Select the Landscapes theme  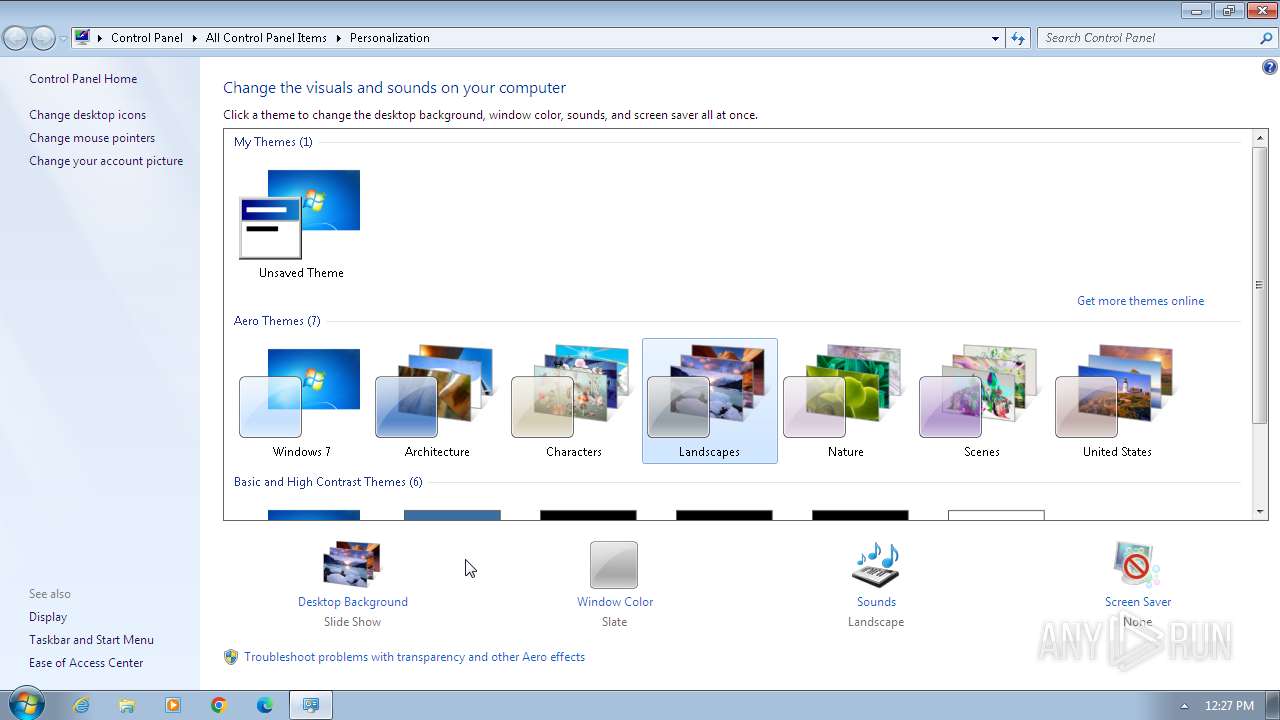click(x=709, y=400)
